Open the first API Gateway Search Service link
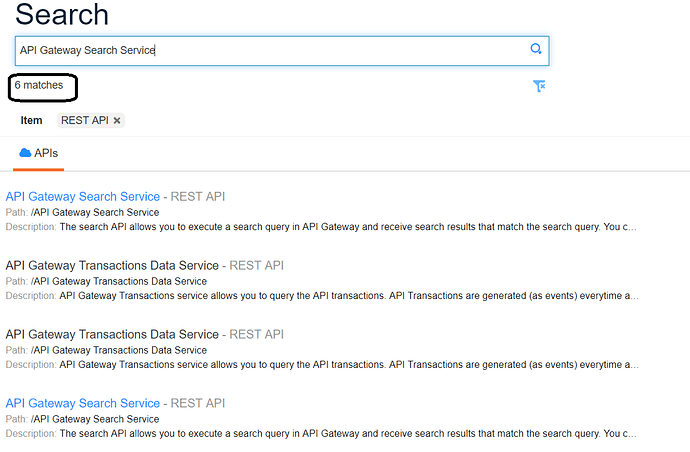The image size is (690, 452). pyautogui.click(x=83, y=196)
